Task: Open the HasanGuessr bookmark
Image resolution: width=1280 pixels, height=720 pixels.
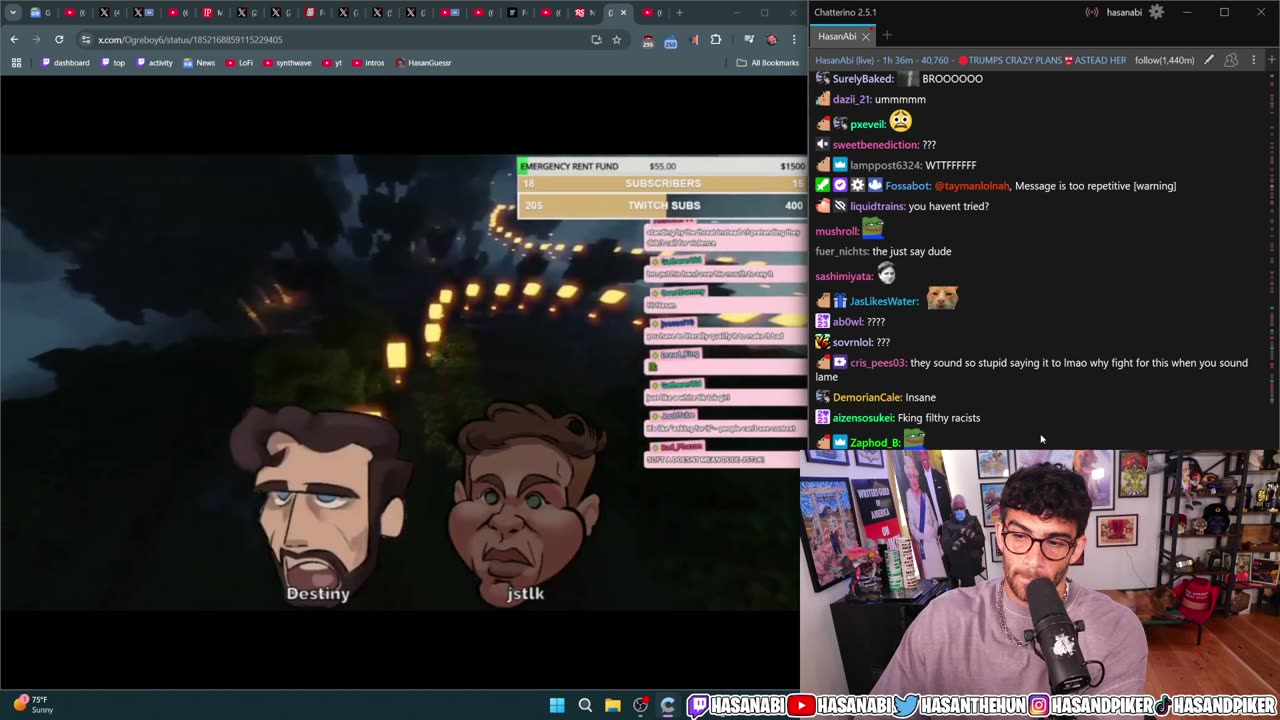Action: (423, 62)
